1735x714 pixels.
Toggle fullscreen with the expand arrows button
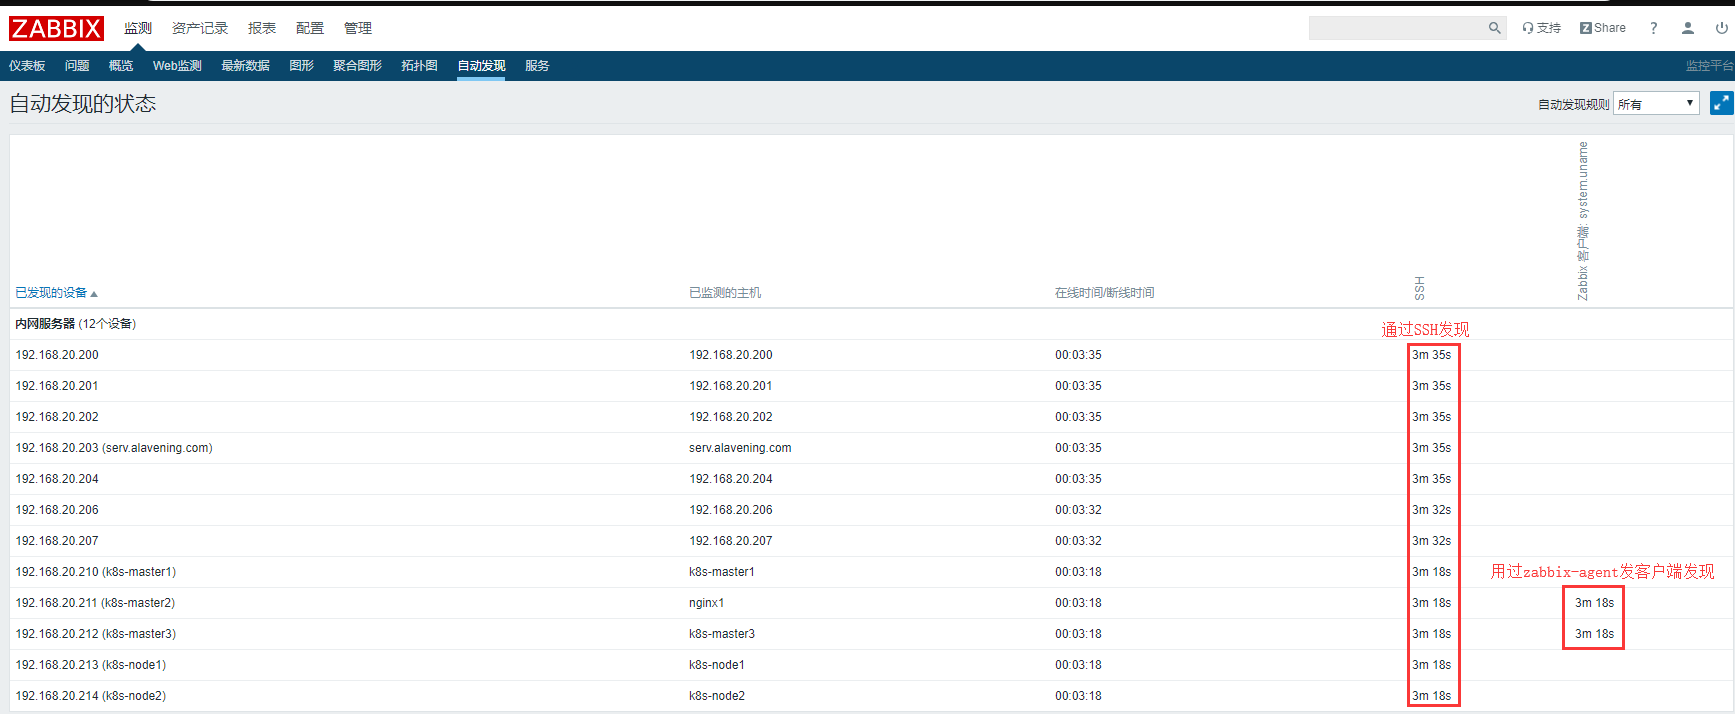tap(1721, 103)
